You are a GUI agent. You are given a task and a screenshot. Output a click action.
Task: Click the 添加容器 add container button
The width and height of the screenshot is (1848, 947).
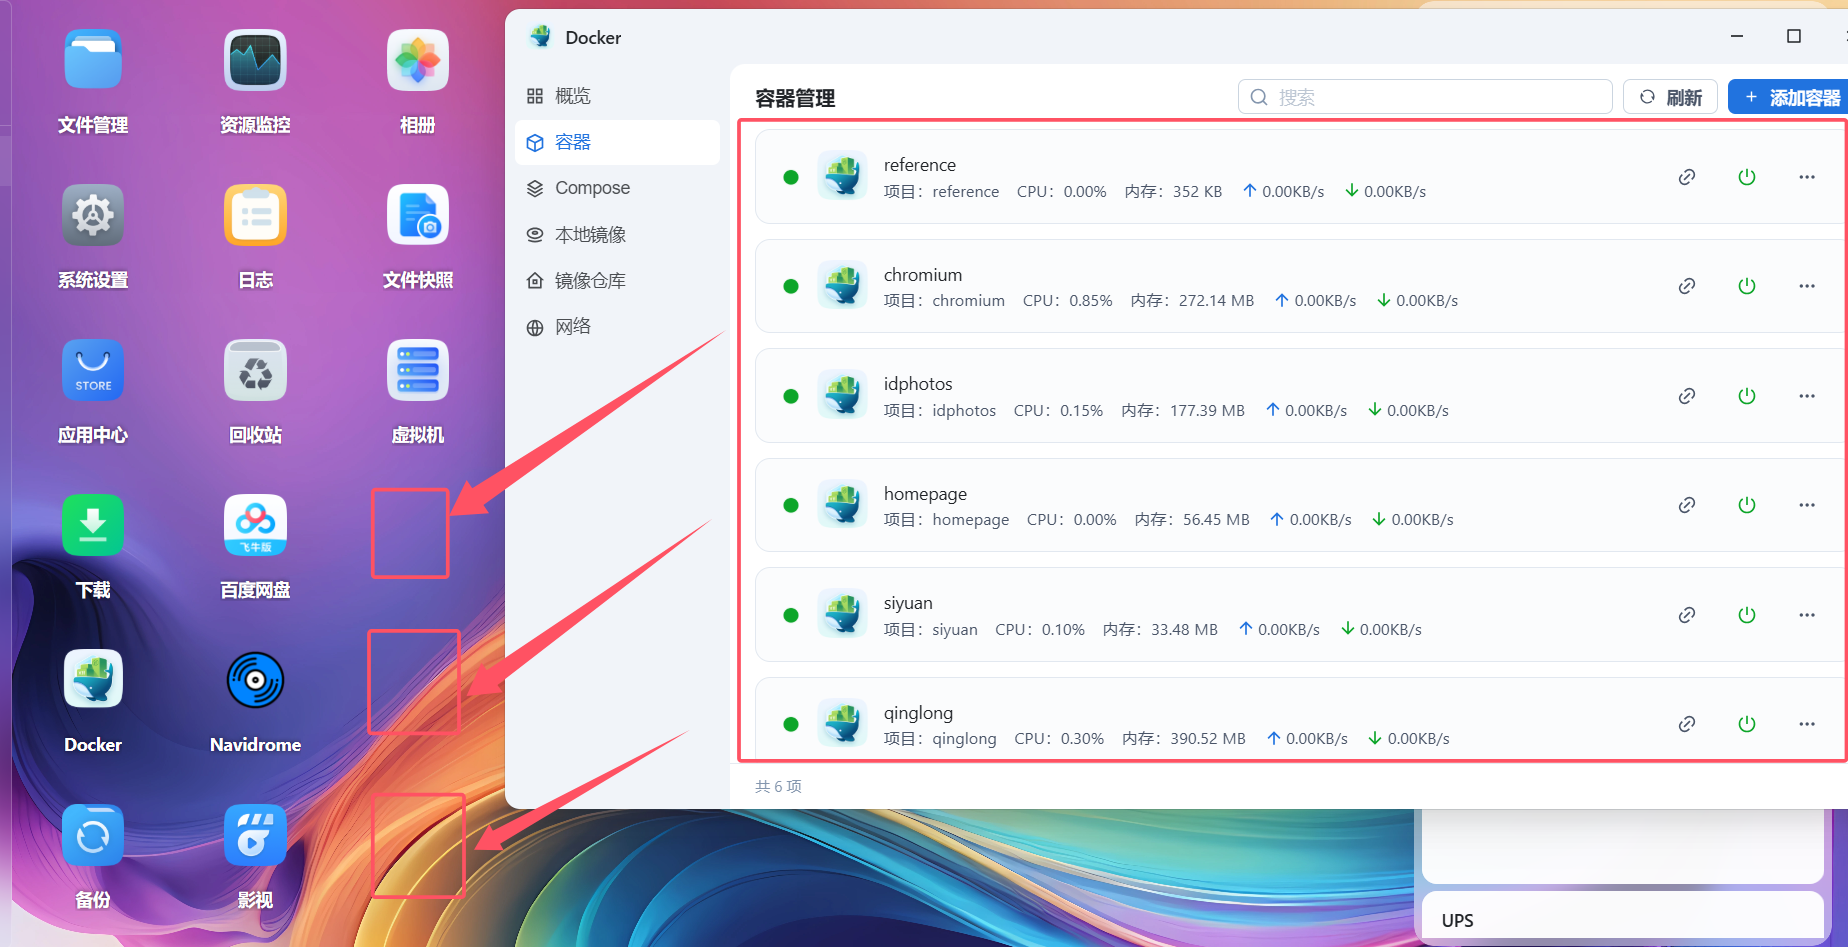click(x=1790, y=97)
